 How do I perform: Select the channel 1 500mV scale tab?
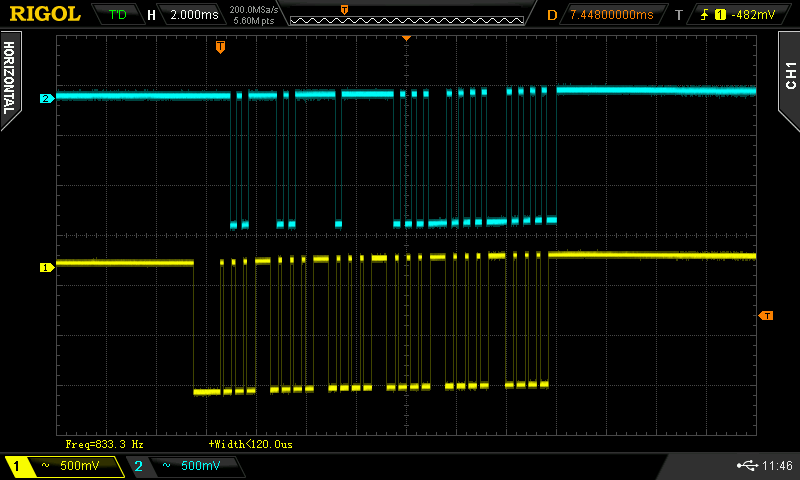point(64,466)
